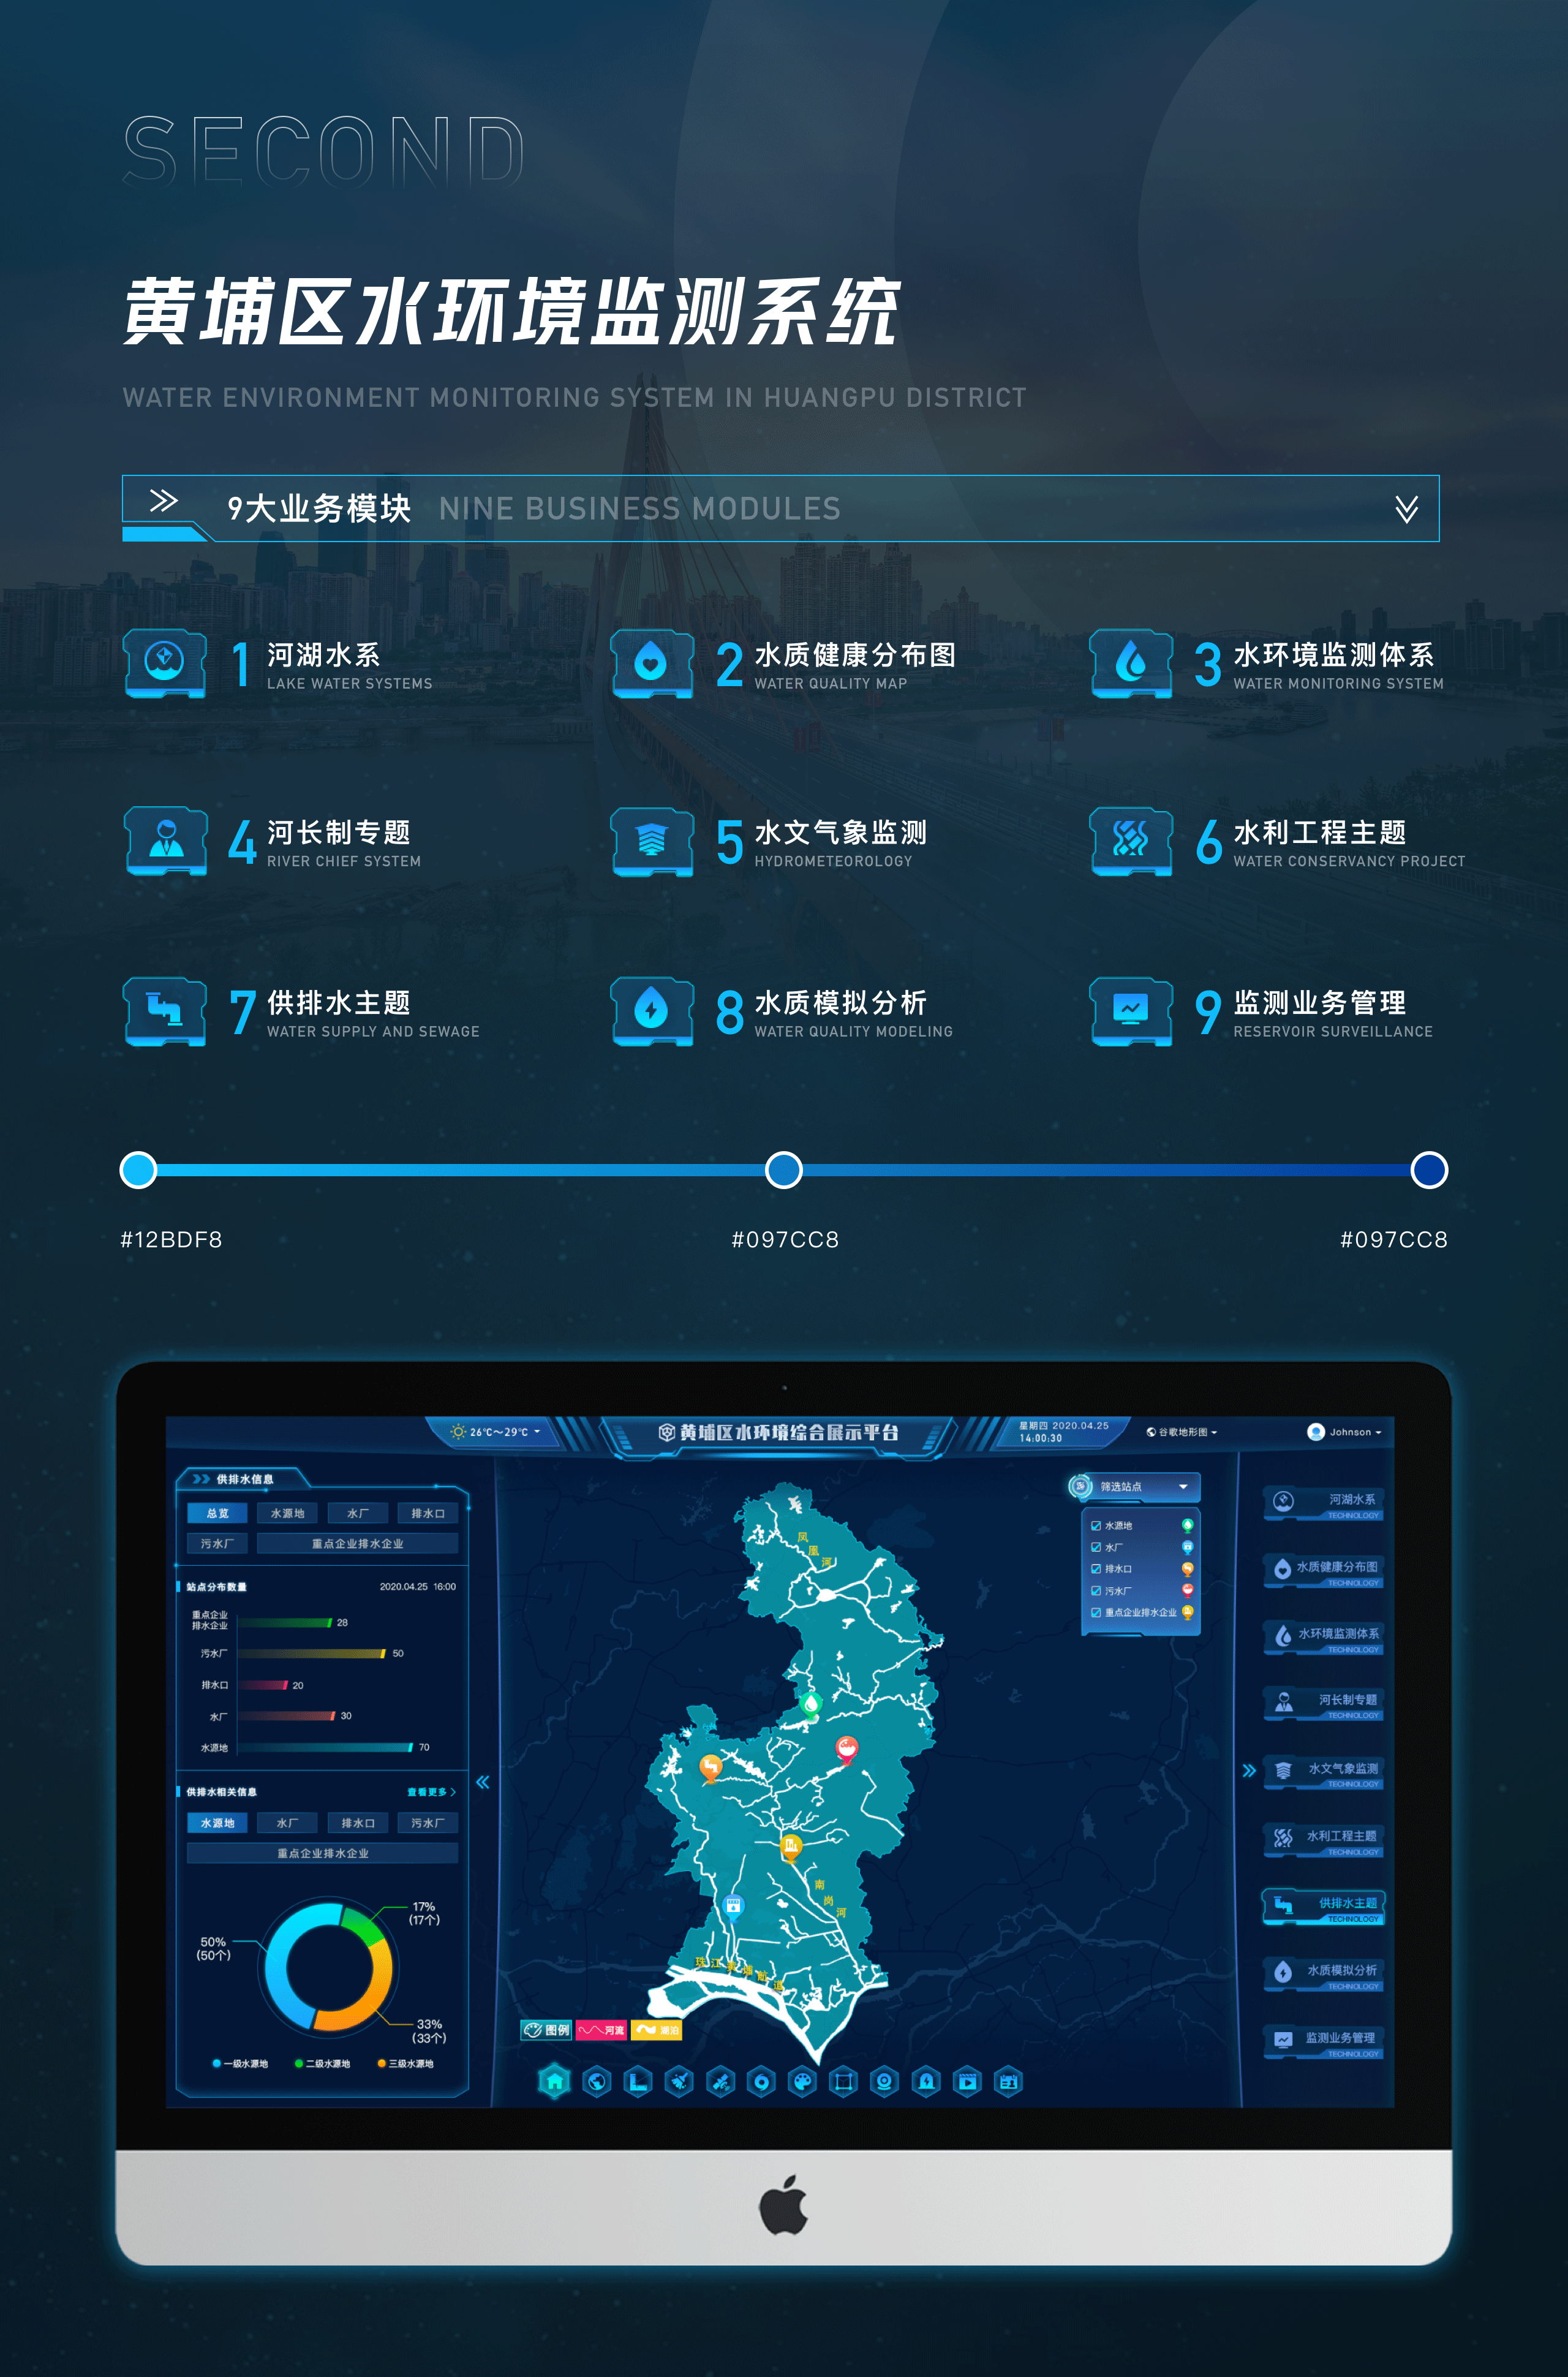Viewport: 1568px width, 2377px height.
Task: Click the cyan 水源地 bar showing 70
Action: point(325,1748)
